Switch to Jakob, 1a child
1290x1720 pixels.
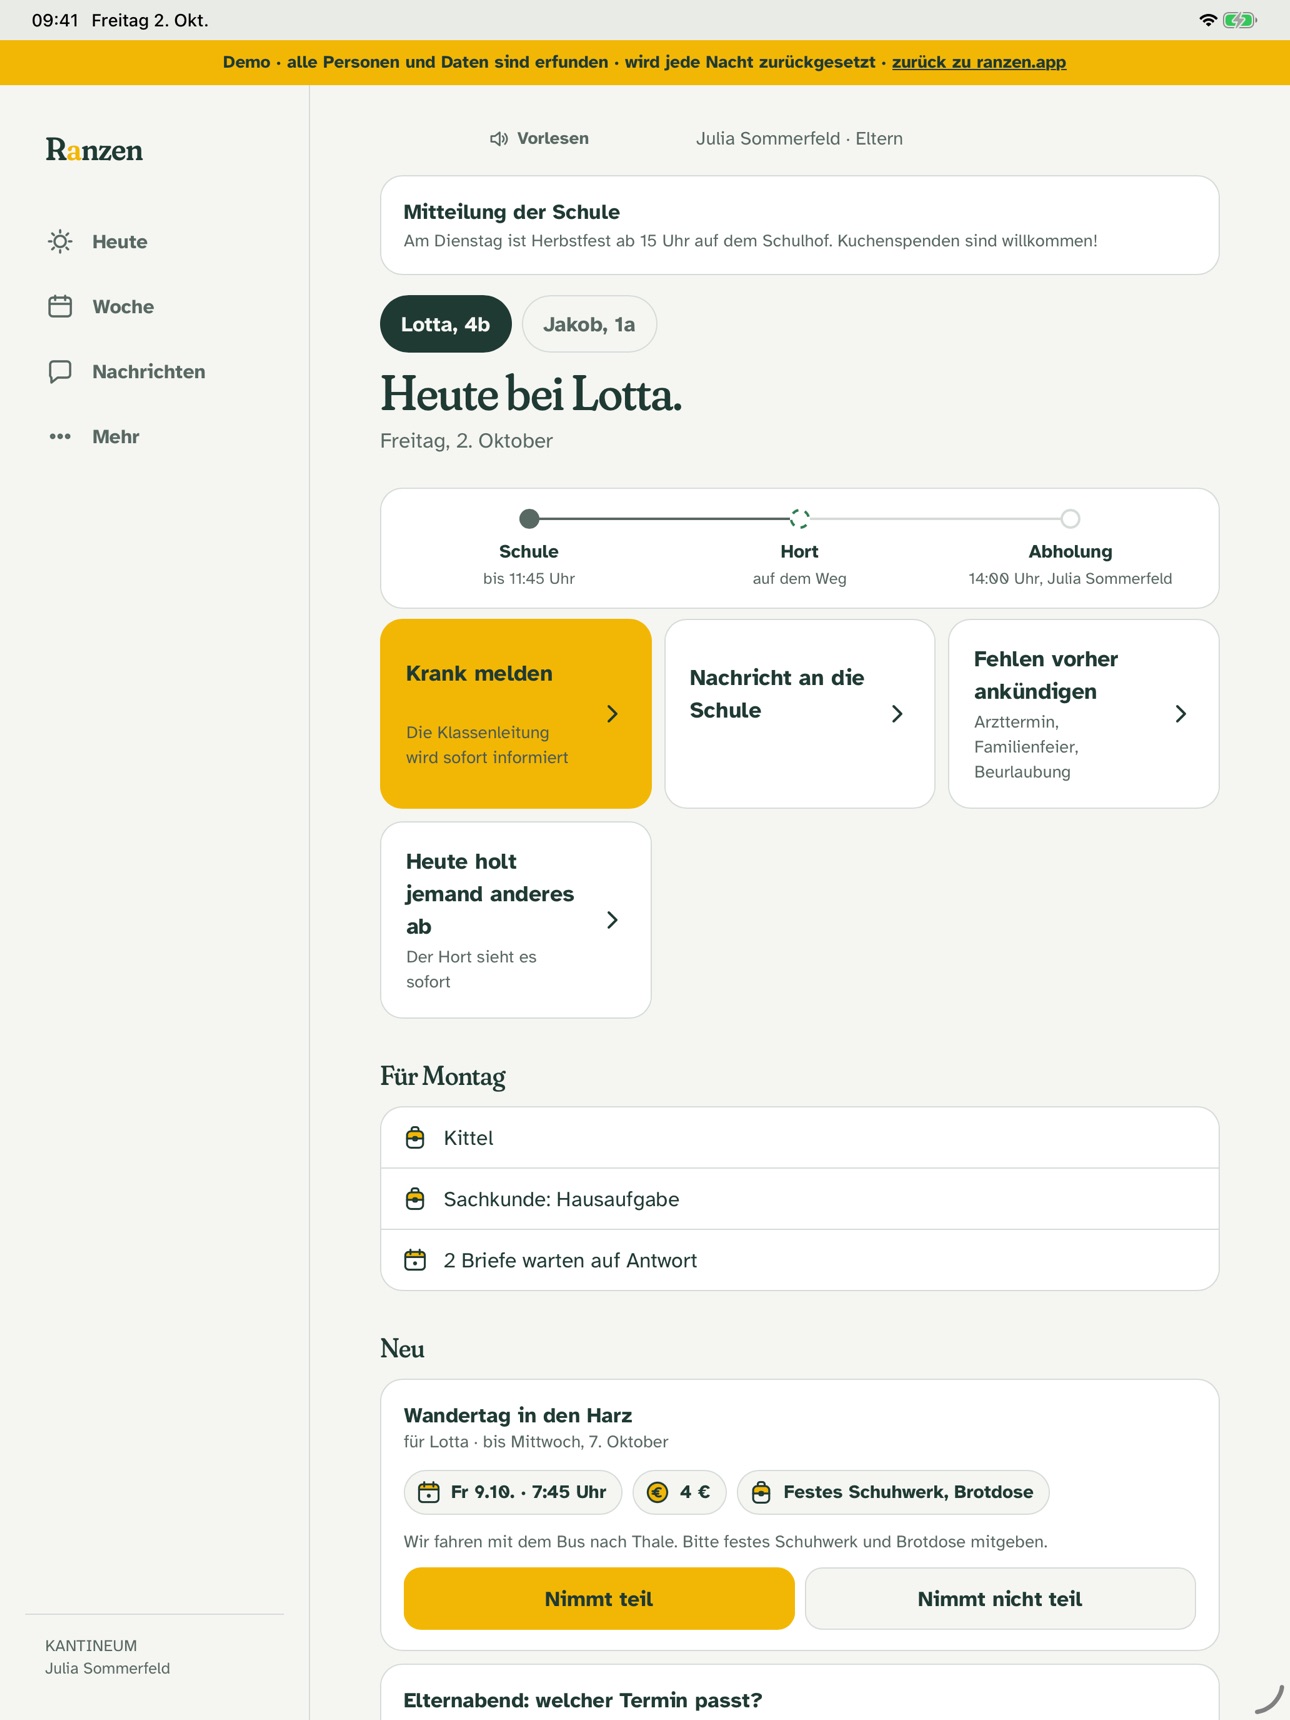(589, 324)
